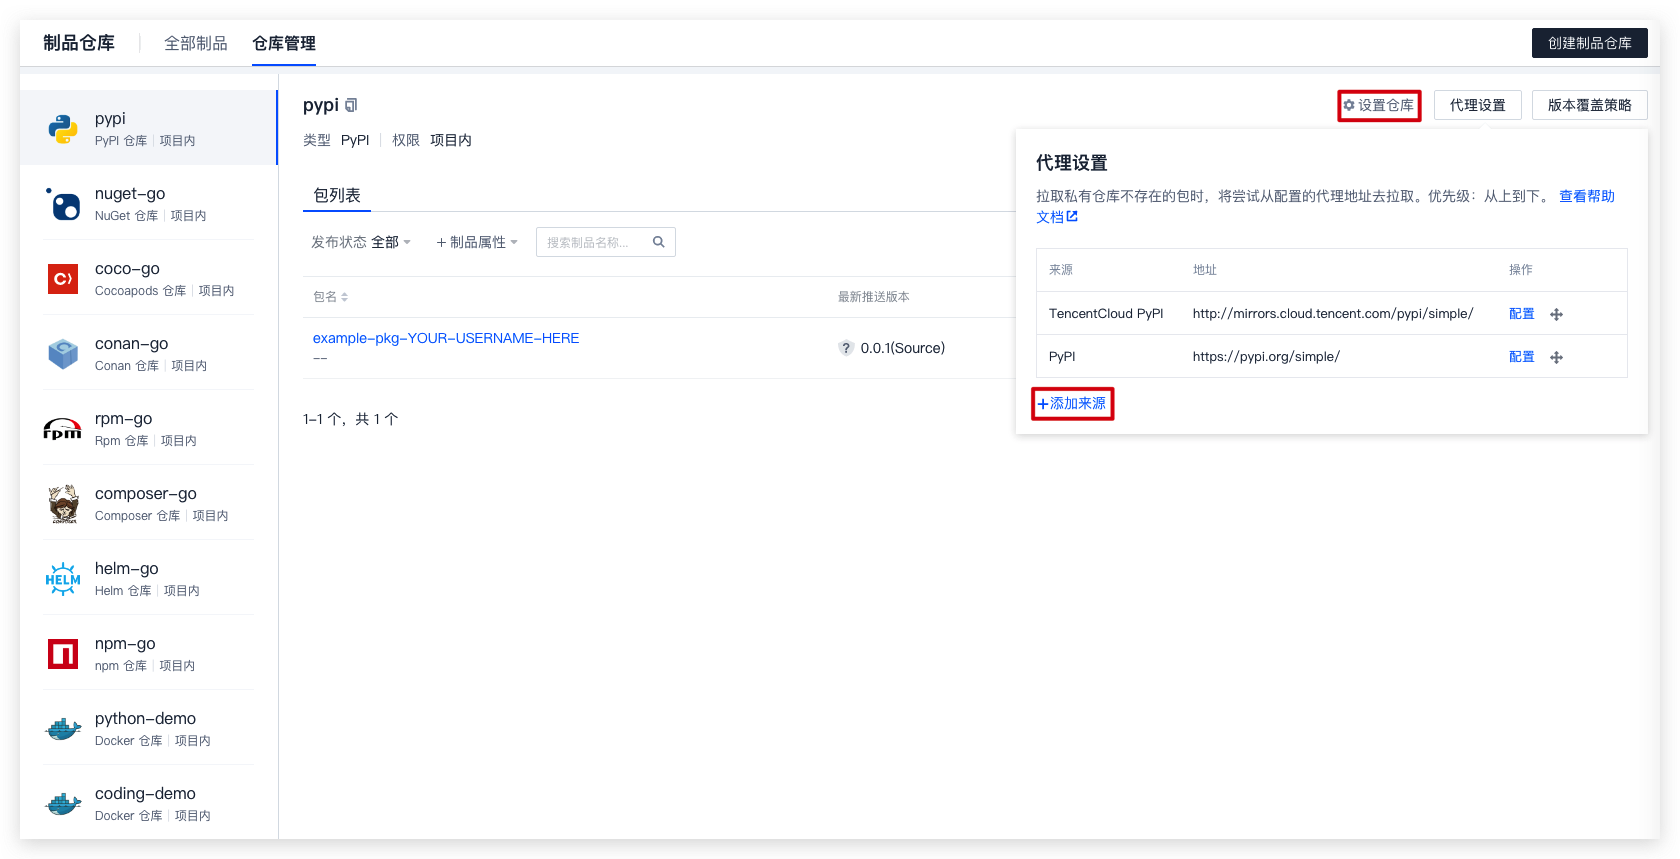The image size is (1680, 859).
Task: Select the composer-go repository name
Action: pos(146,493)
